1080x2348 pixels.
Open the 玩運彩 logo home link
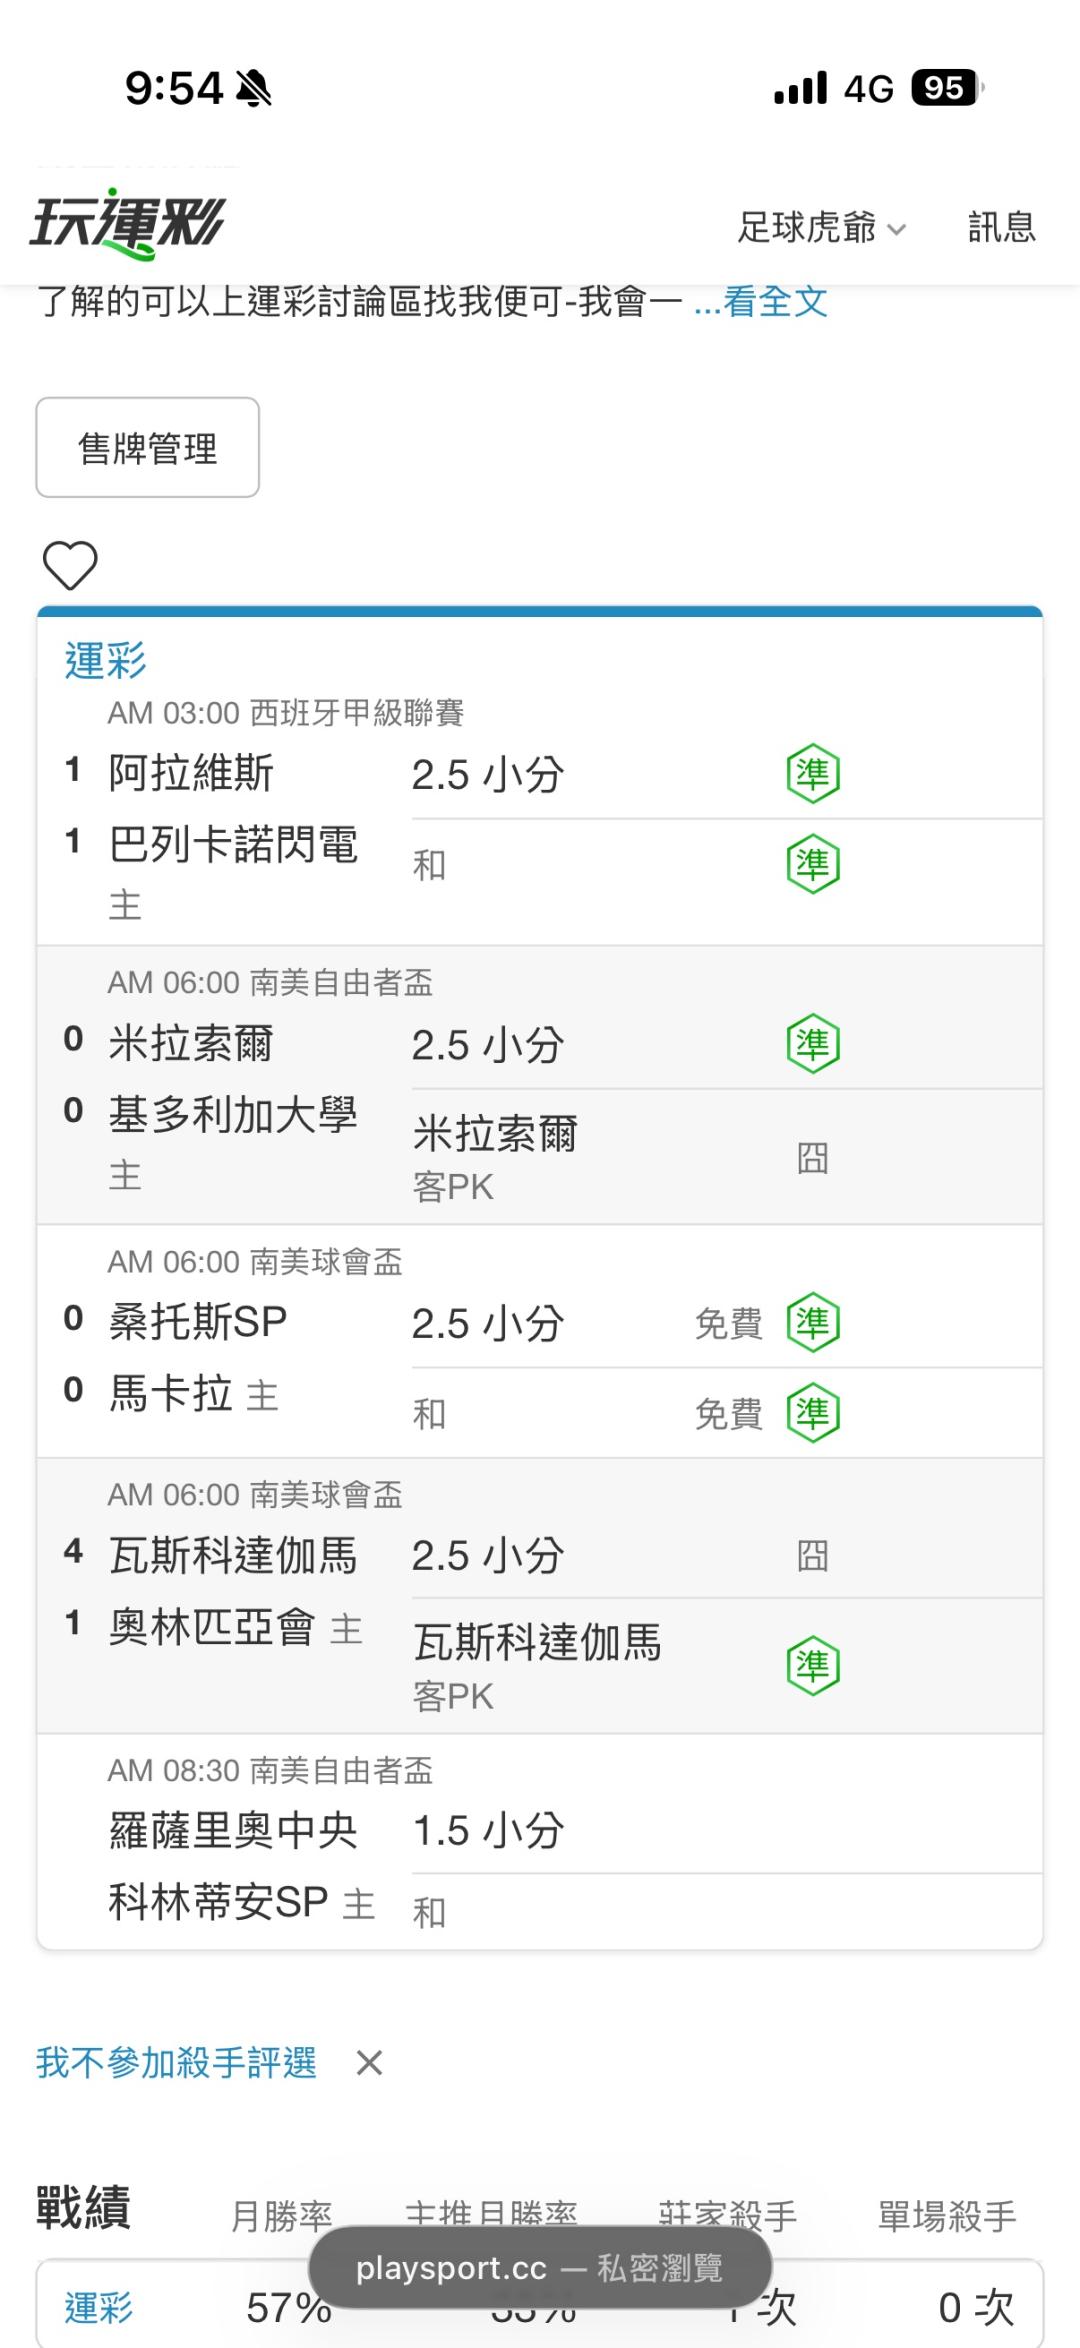point(127,223)
